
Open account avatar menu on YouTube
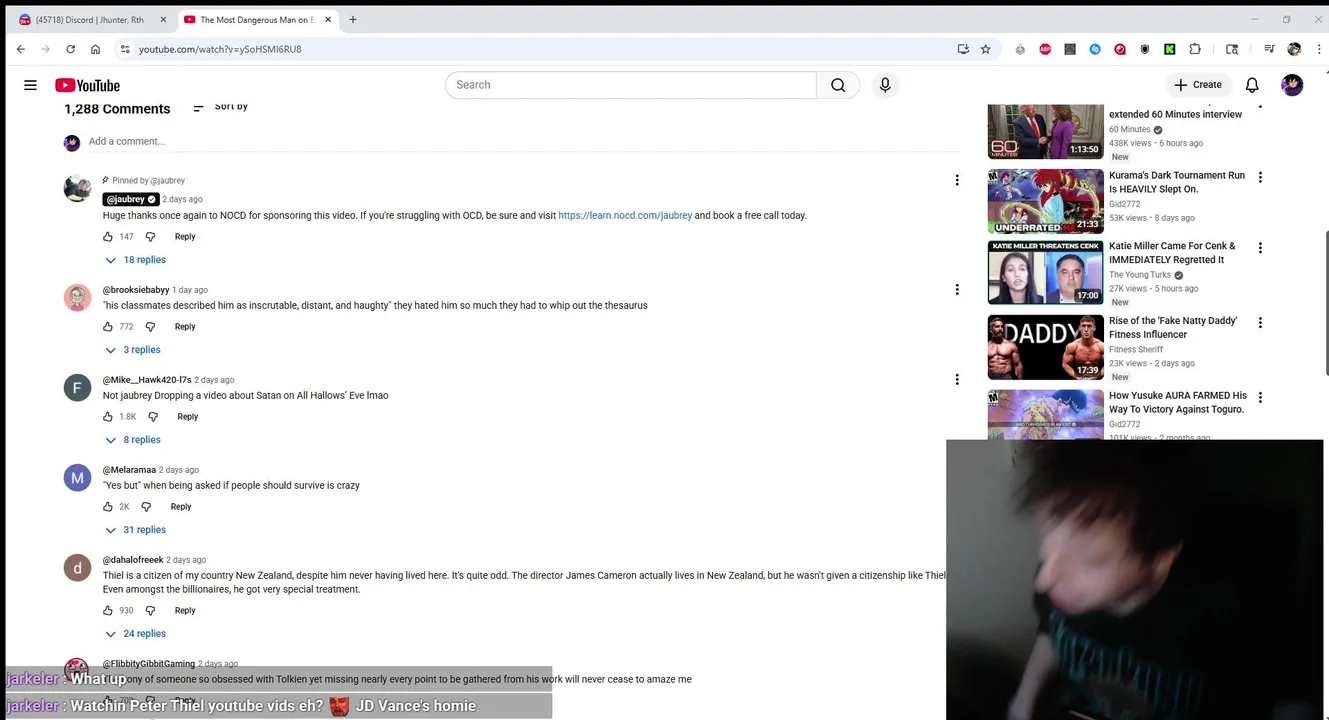[1292, 85]
